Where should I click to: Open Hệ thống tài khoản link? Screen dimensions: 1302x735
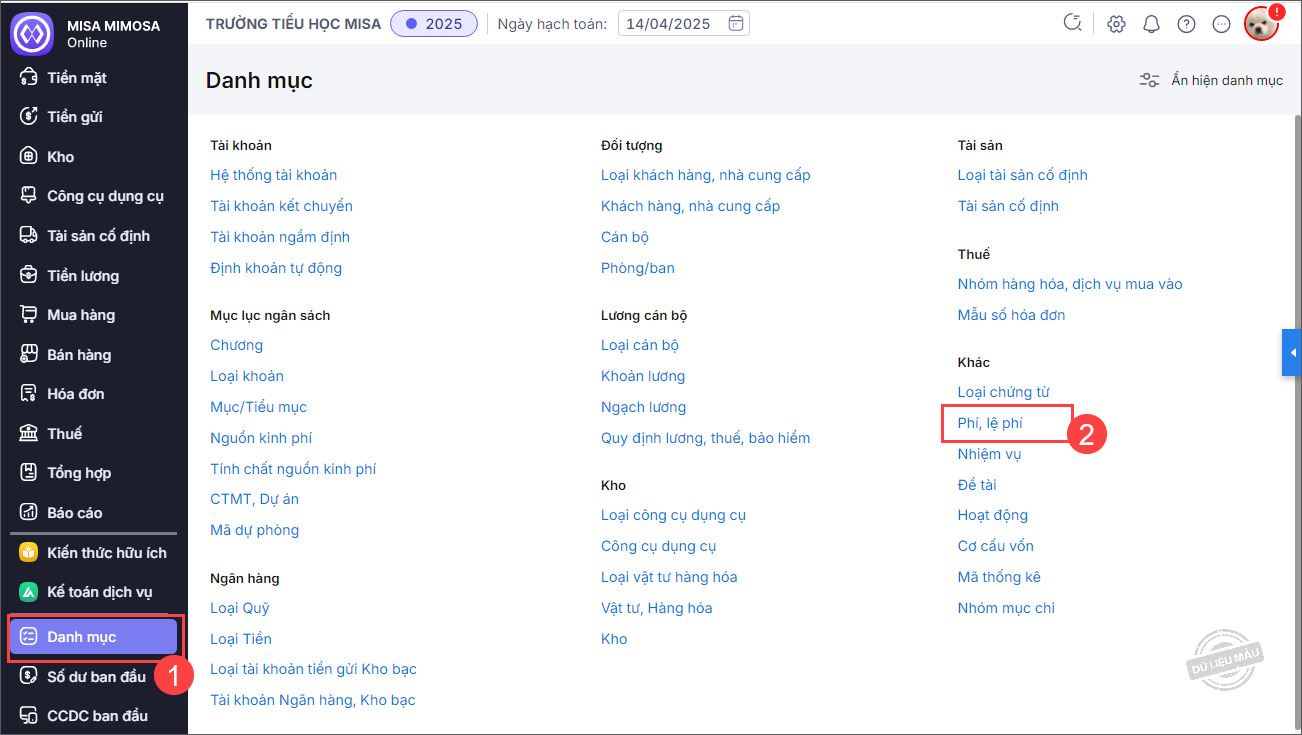pos(273,175)
